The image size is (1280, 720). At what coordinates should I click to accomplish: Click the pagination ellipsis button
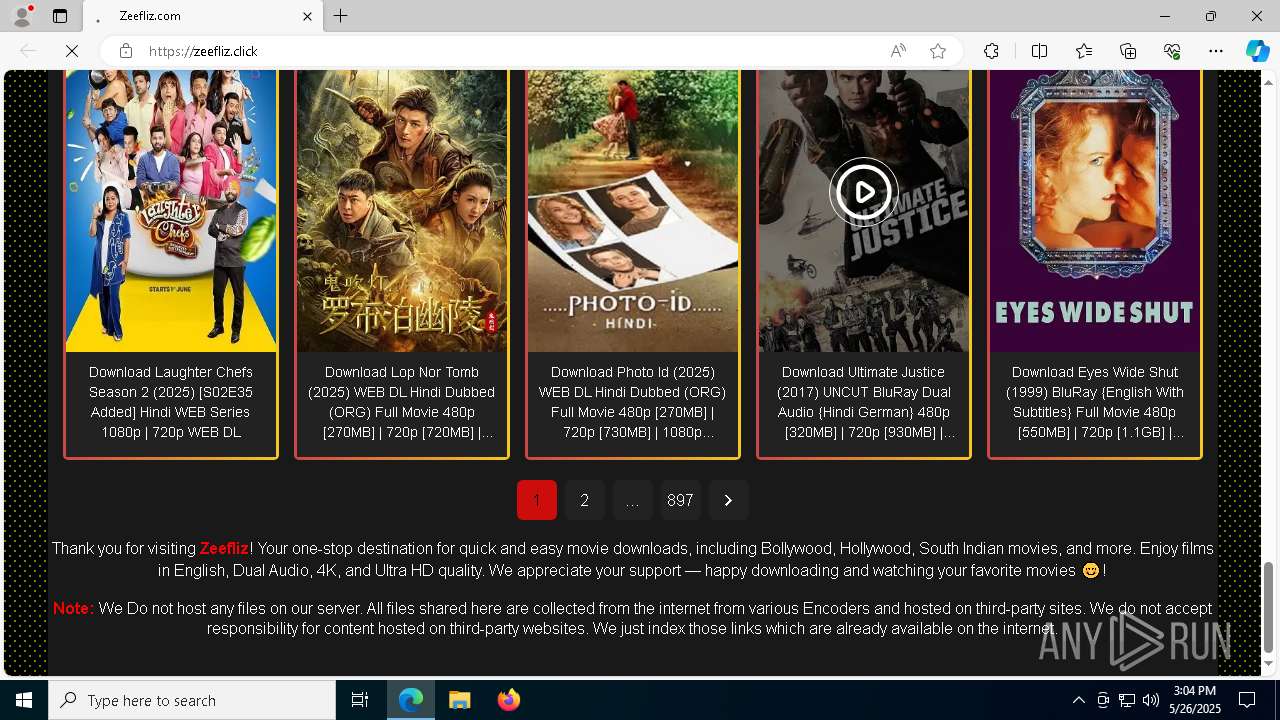(x=632, y=500)
